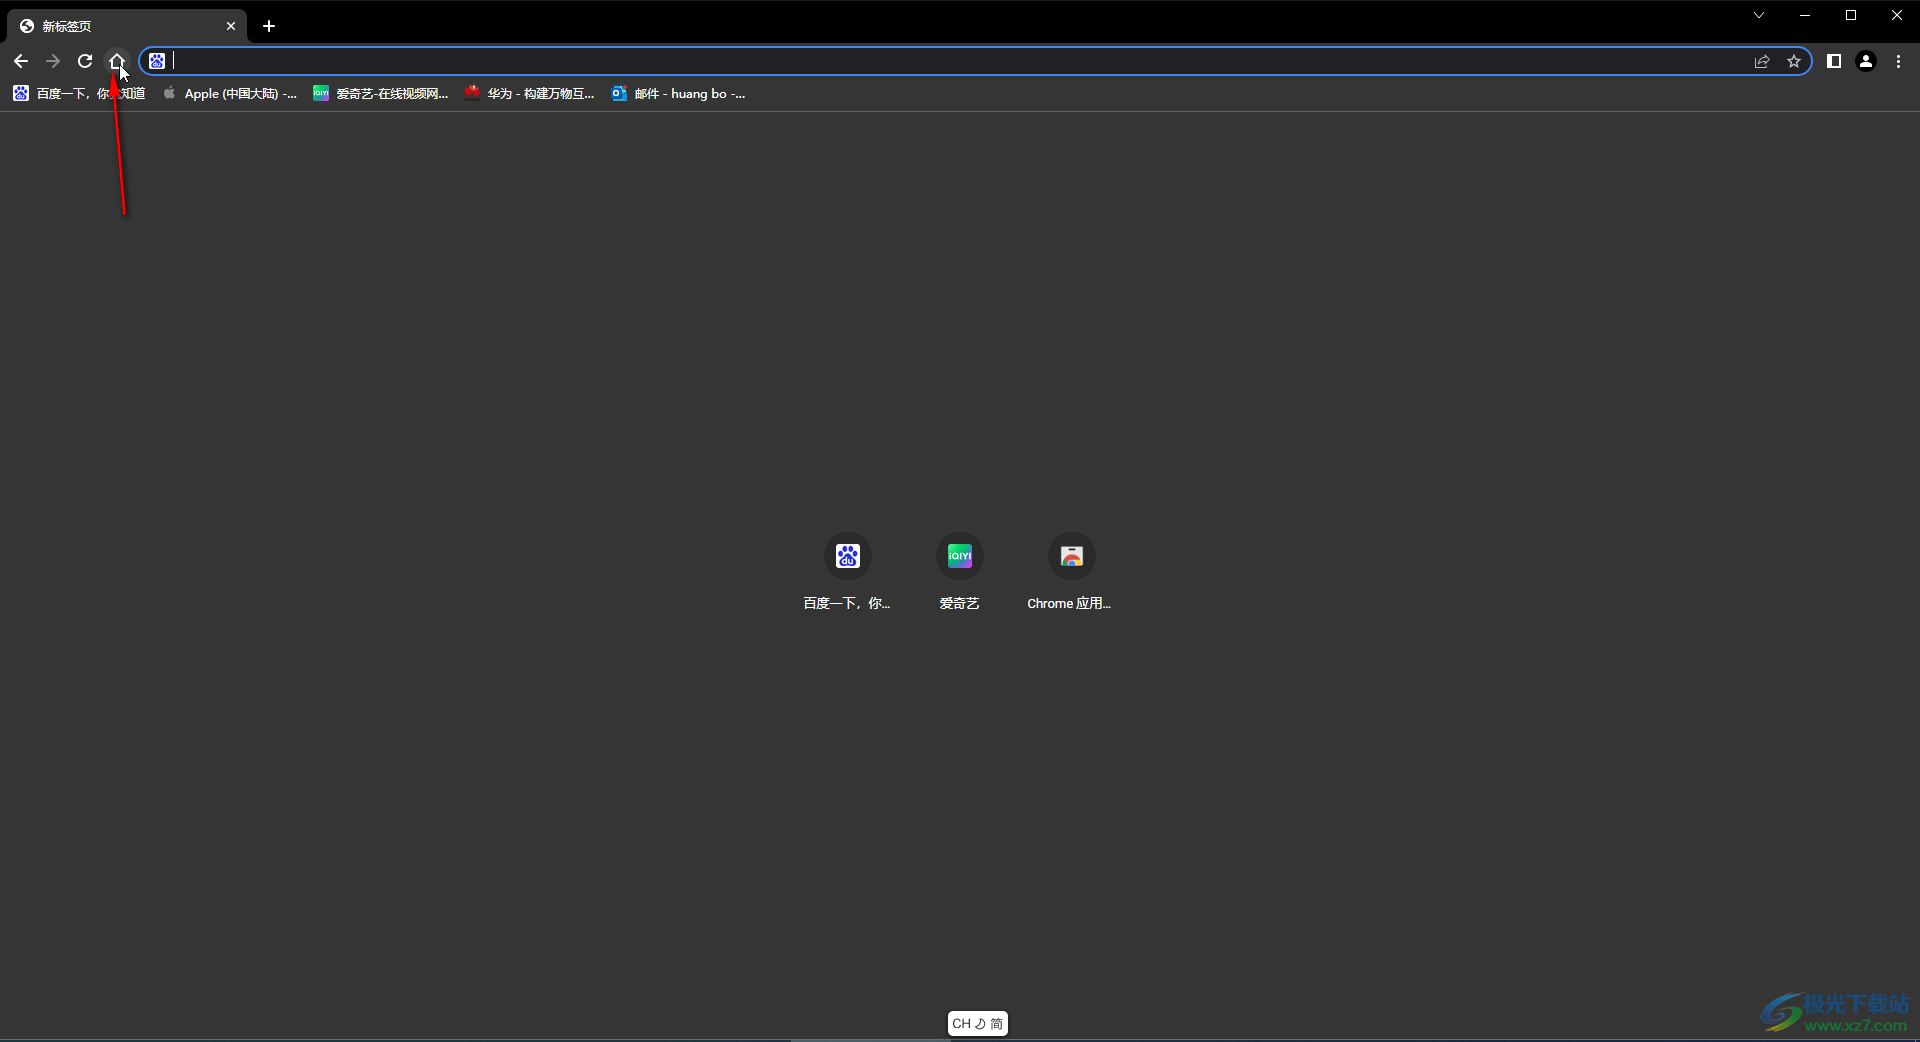The height and width of the screenshot is (1042, 1920).
Task: Open the side panel
Action: (1834, 61)
